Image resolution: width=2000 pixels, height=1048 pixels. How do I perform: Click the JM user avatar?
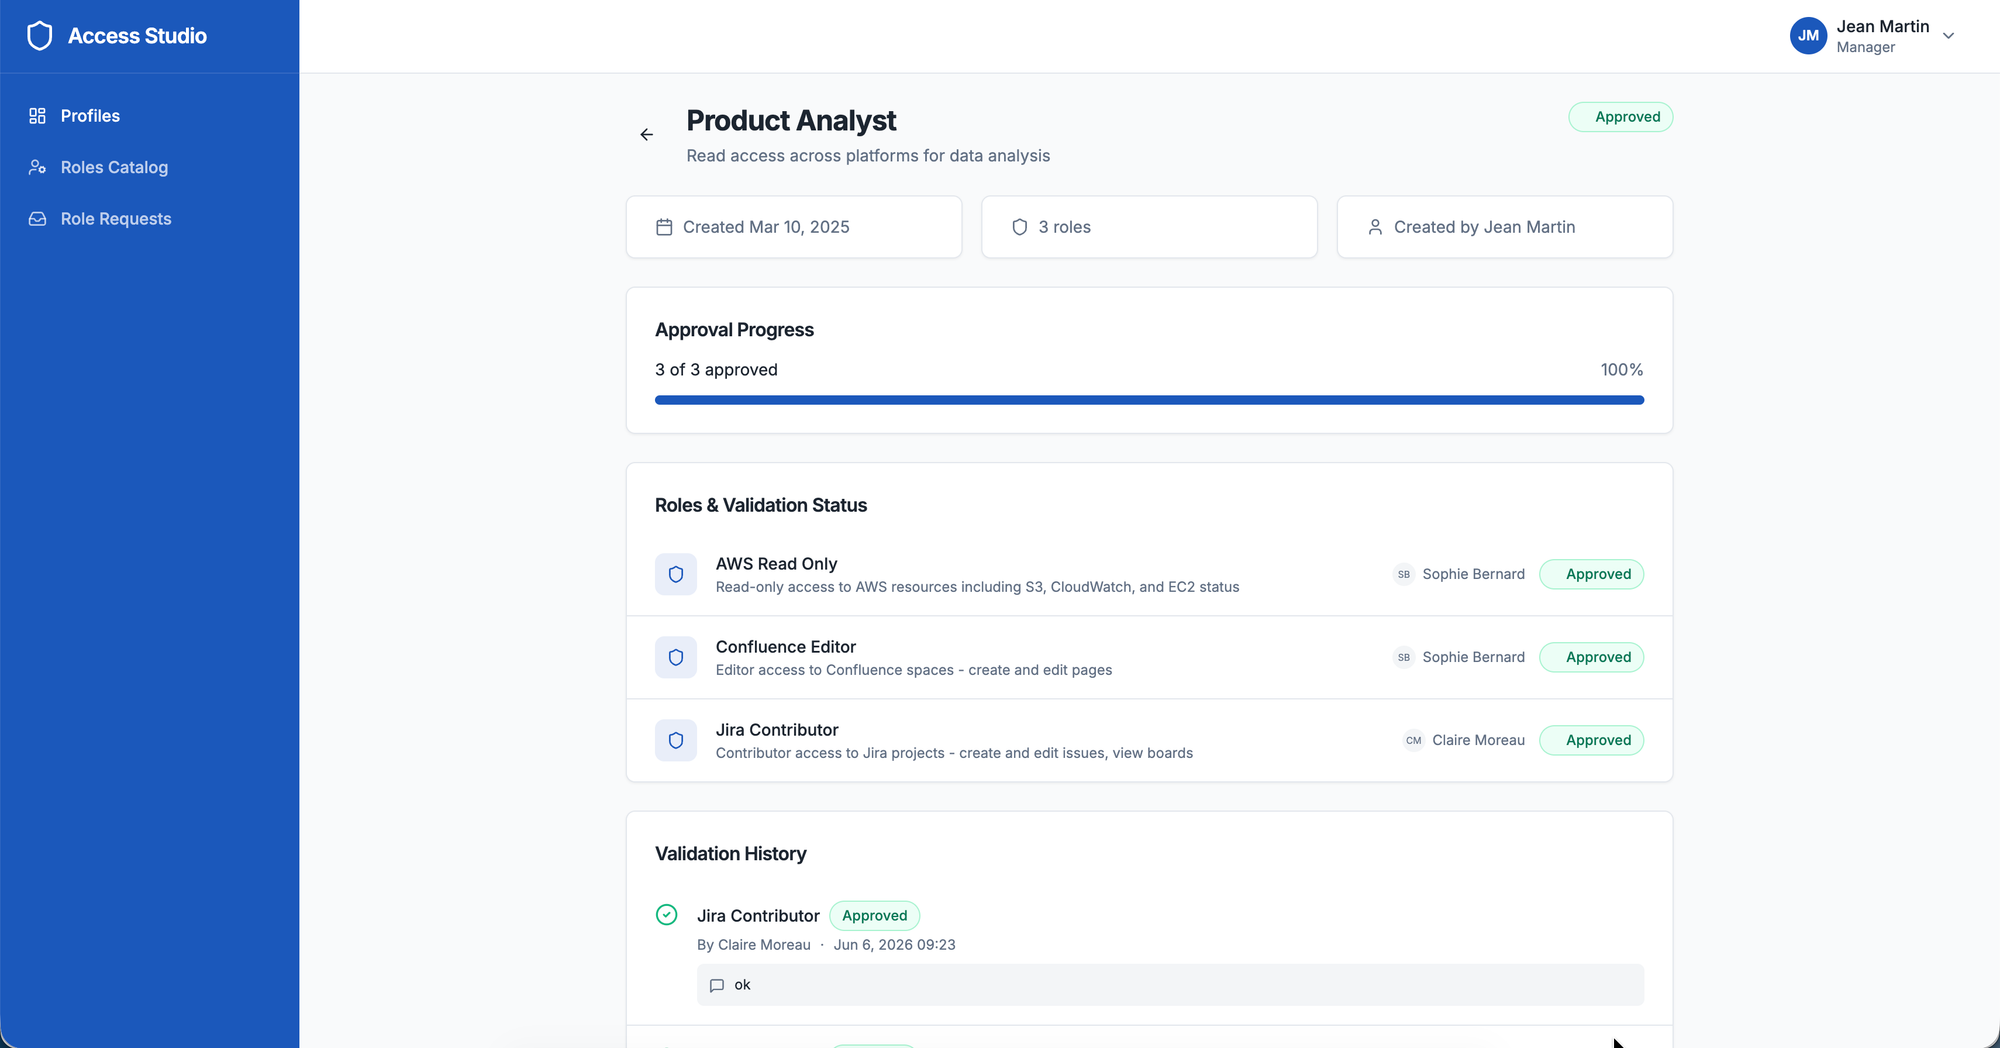click(x=1808, y=36)
